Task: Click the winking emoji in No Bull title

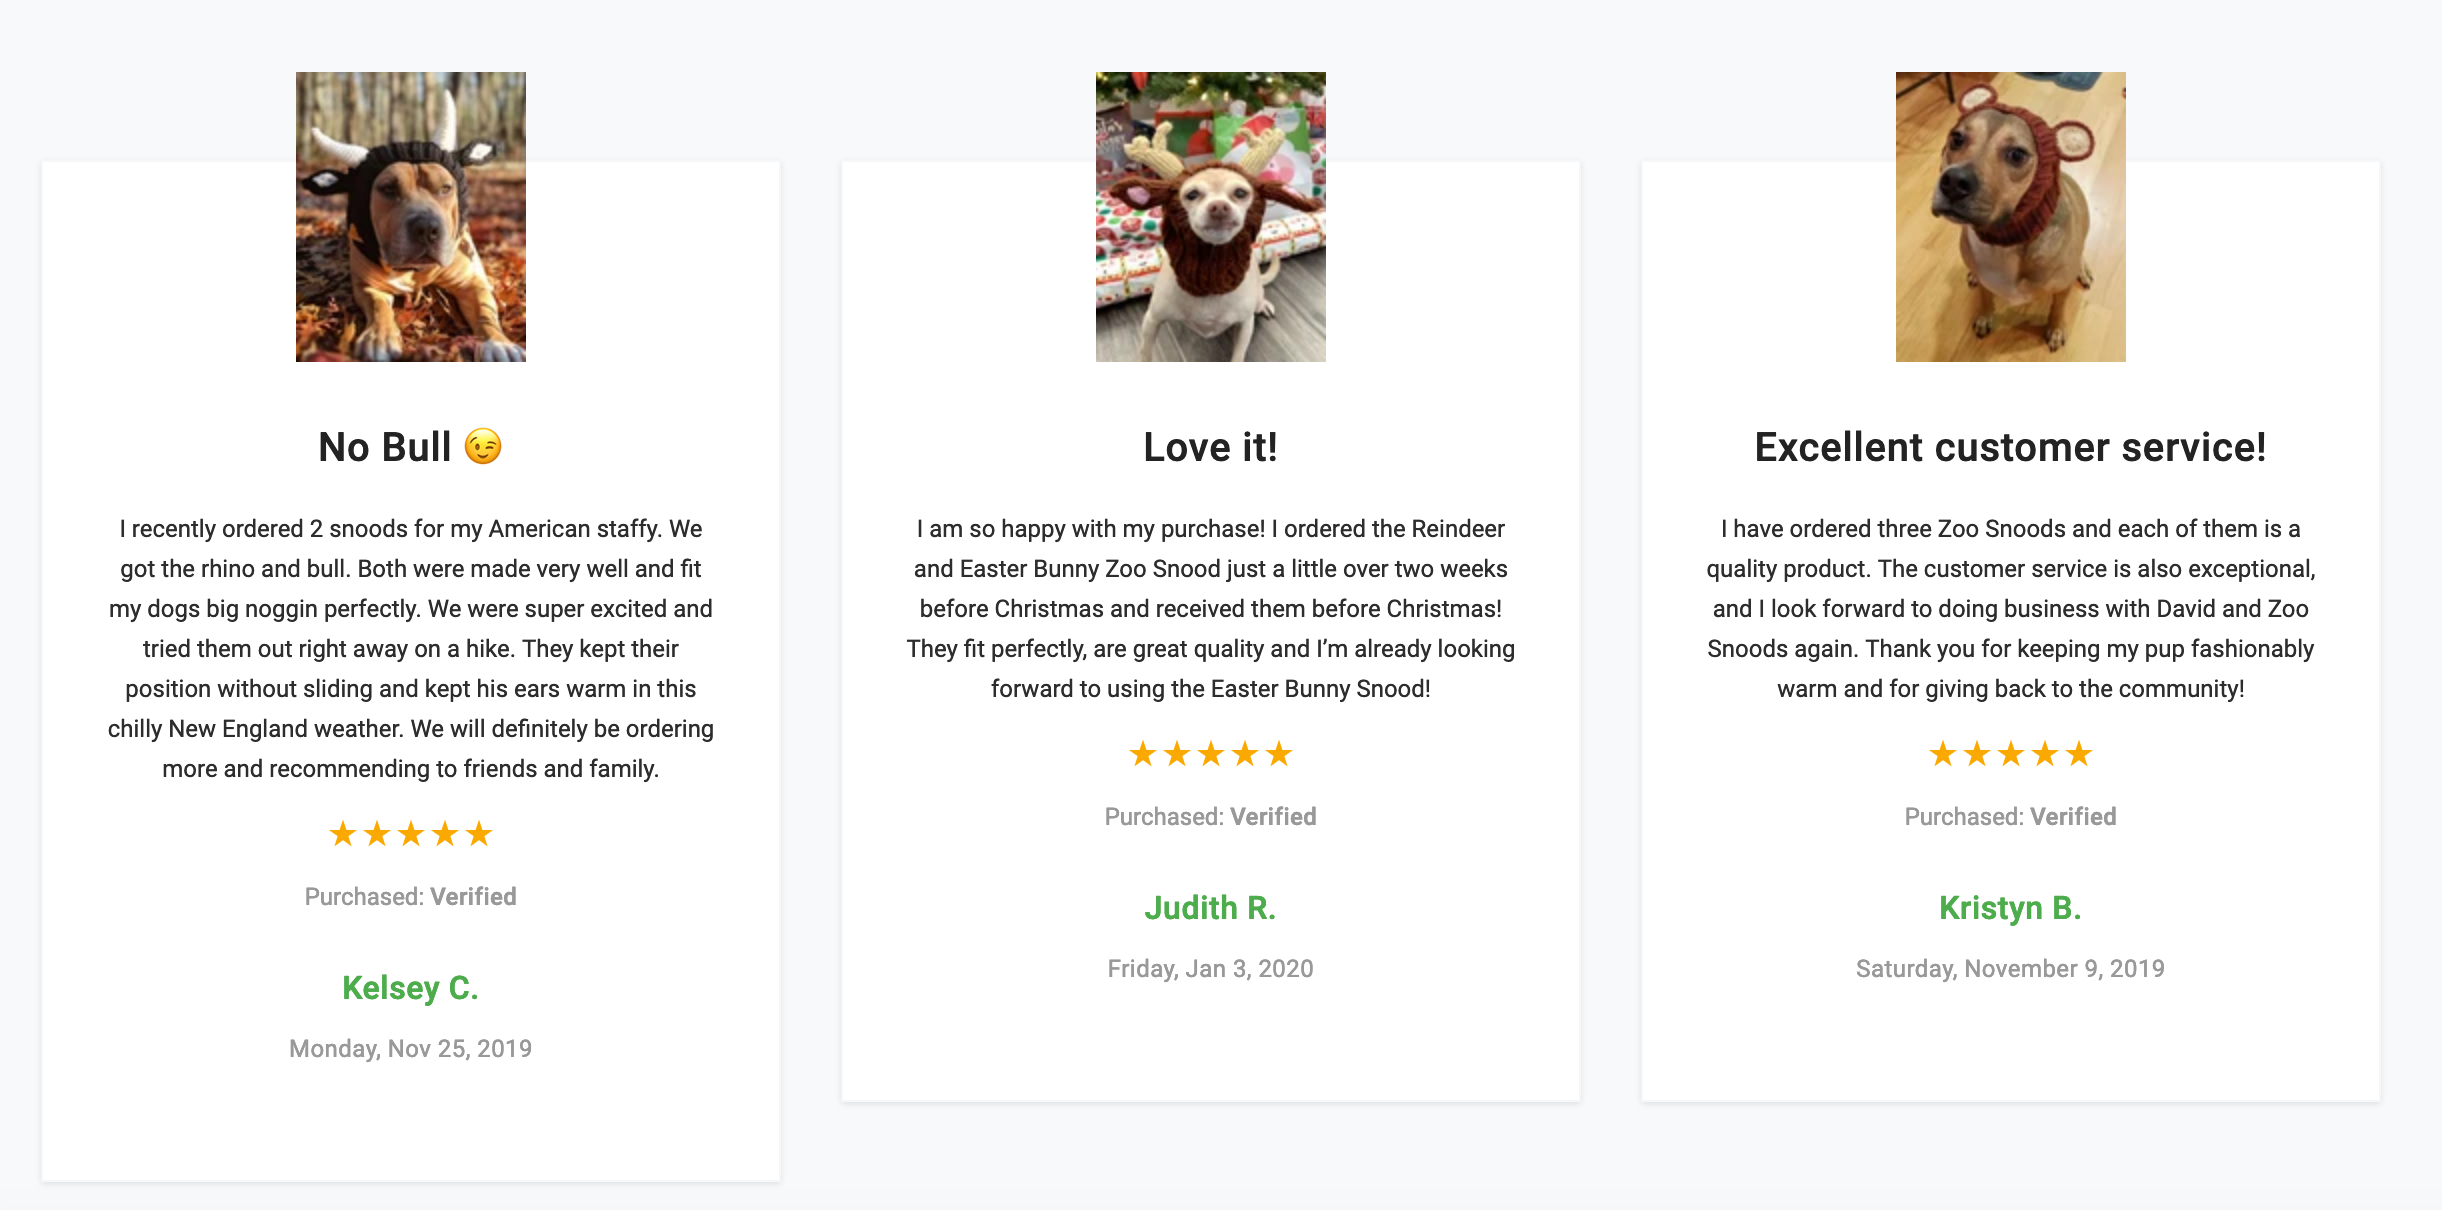Action: 483,447
